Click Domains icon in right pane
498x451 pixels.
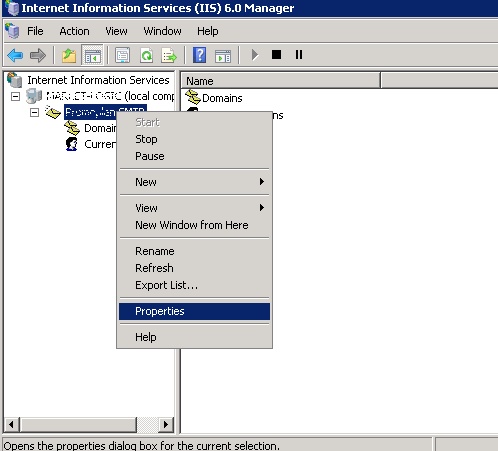tap(193, 97)
